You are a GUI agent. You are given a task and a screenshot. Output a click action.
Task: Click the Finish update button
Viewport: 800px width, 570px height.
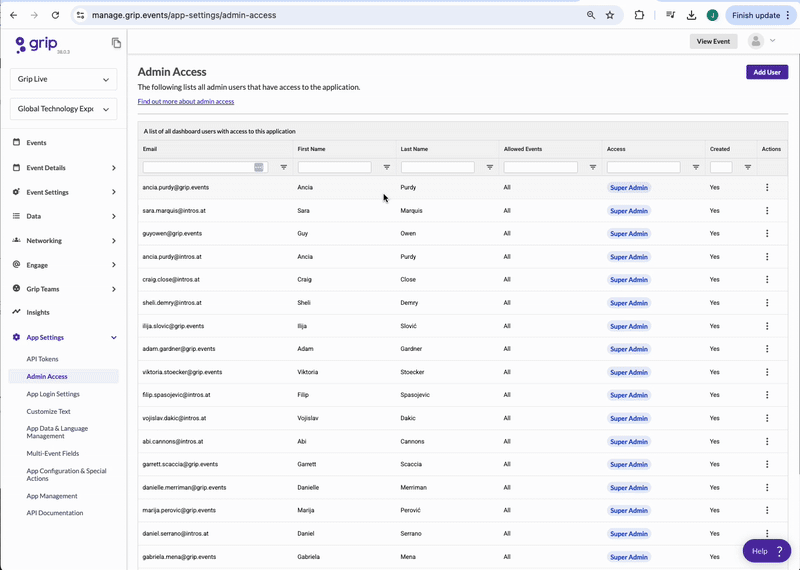(x=761, y=15)
